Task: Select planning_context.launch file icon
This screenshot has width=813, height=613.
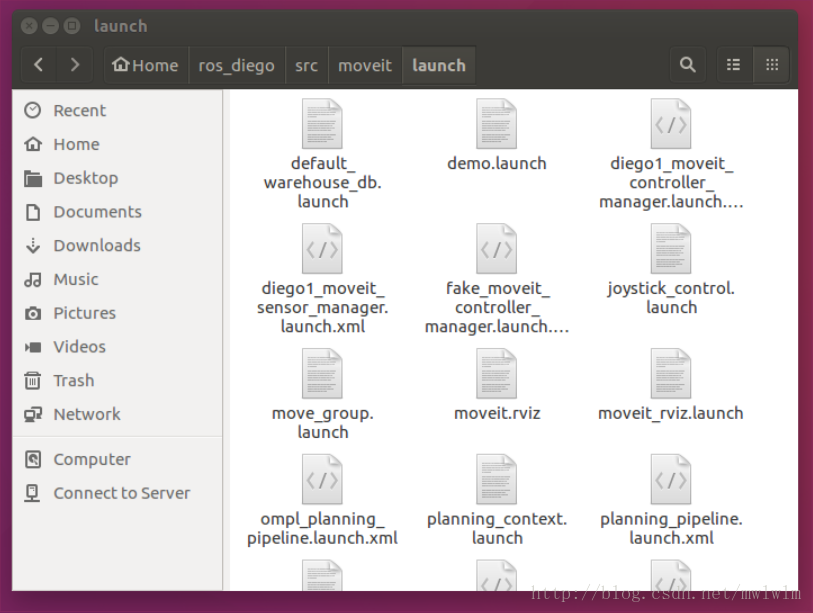Action: point(497,479)
